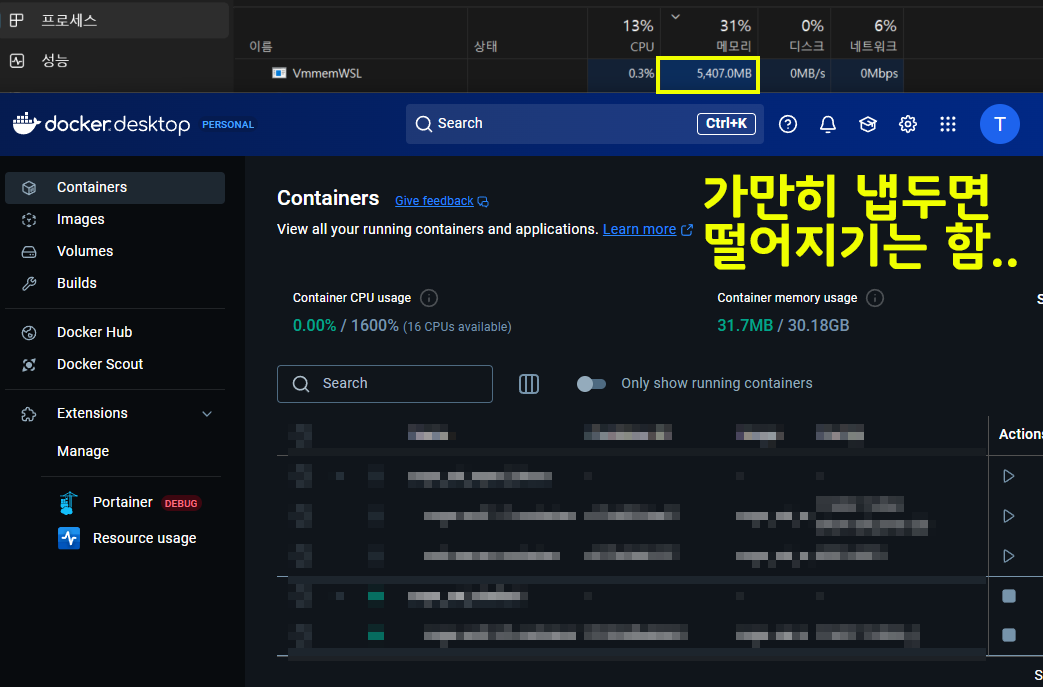
Task: Focus the containers list Search box
Action: pyautogui.click(x=385, y=384)
